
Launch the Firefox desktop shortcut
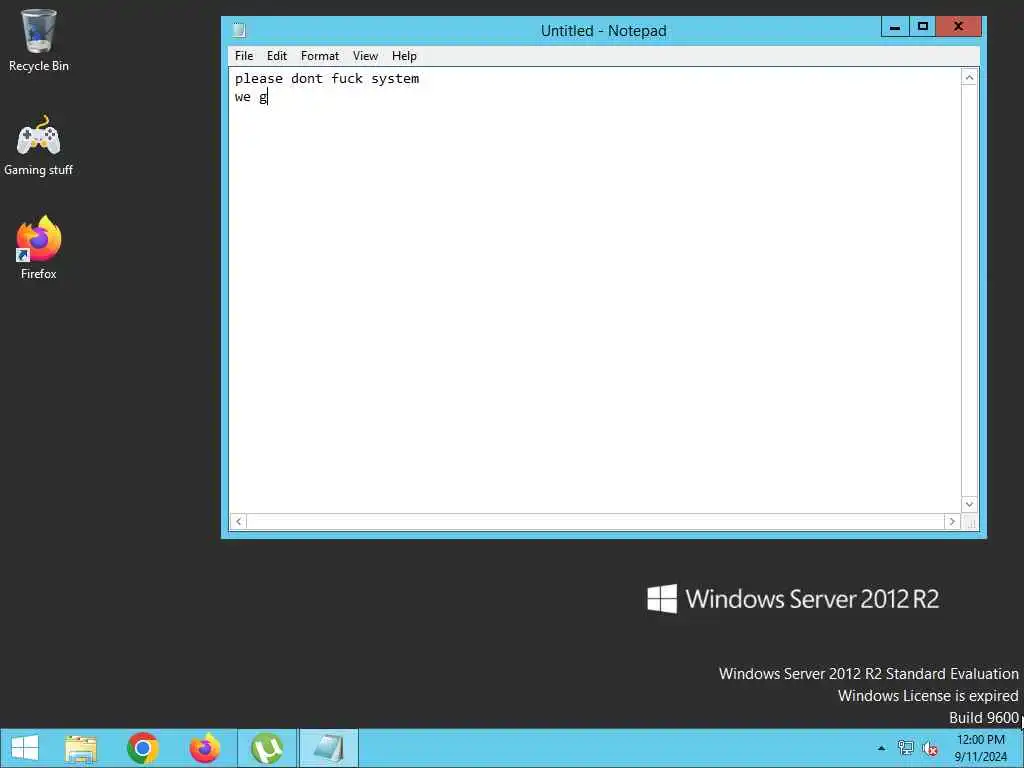pos(39,248)
